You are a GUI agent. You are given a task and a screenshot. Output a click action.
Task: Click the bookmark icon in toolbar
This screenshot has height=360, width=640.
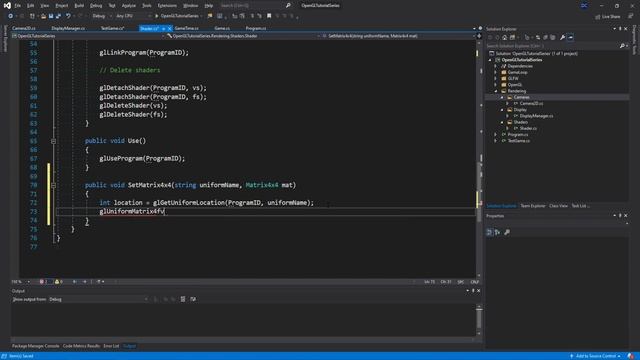pos(269,16)
